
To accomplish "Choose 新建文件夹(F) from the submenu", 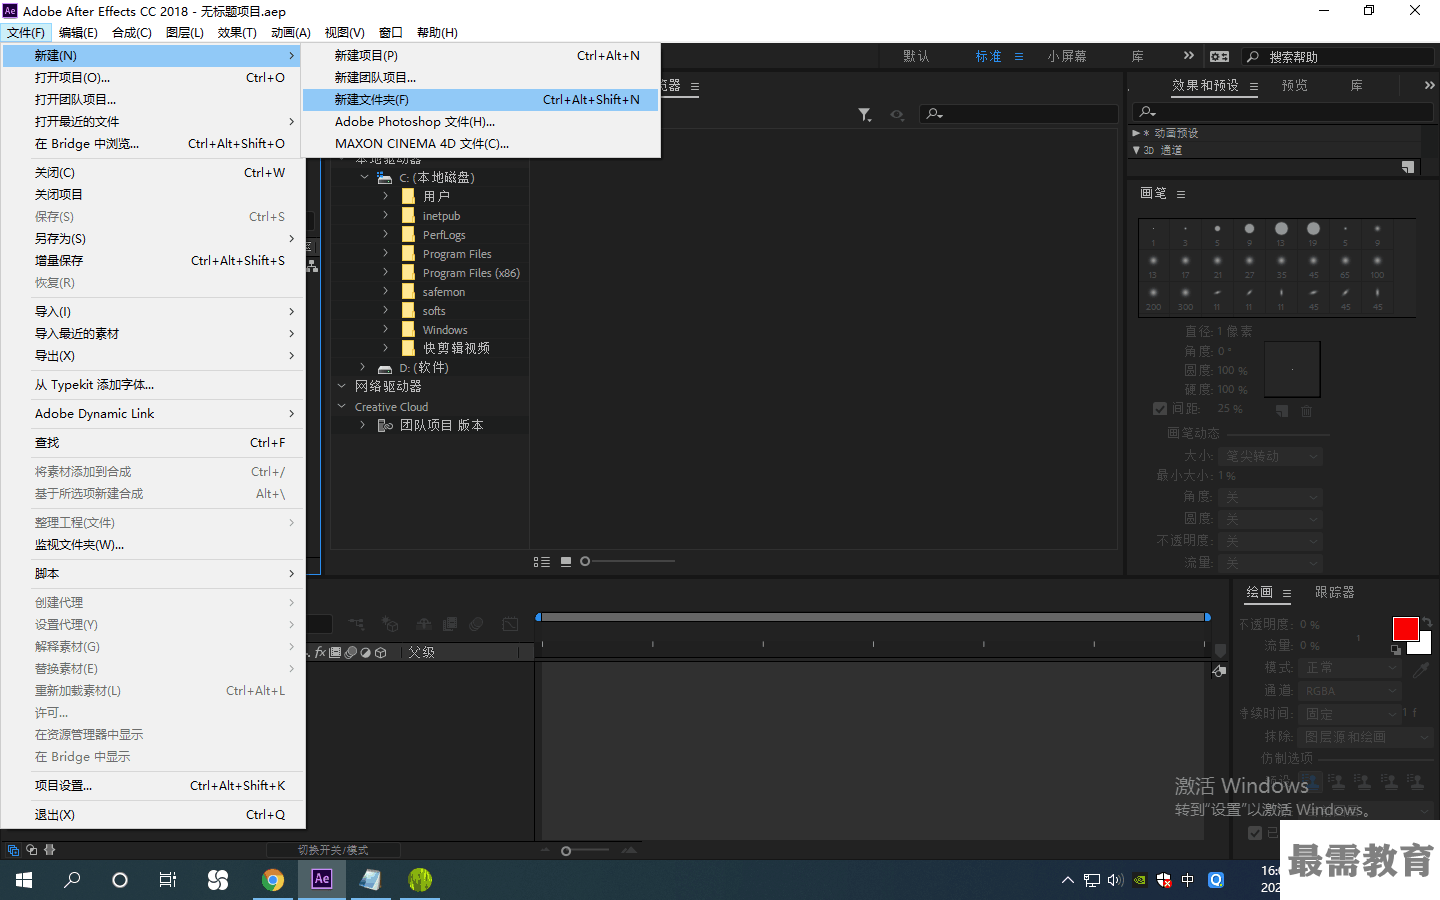I will click(481, 100).
